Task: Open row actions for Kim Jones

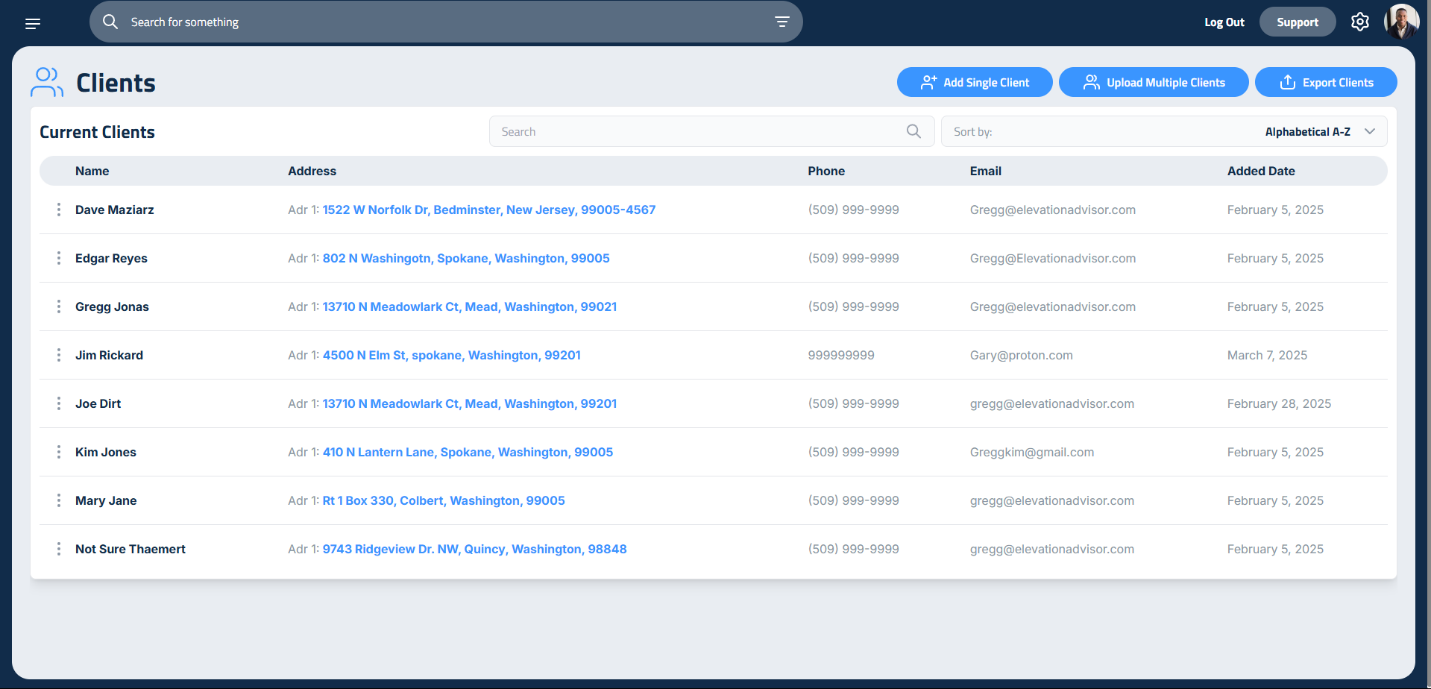Action: click(x=59, y=452)
